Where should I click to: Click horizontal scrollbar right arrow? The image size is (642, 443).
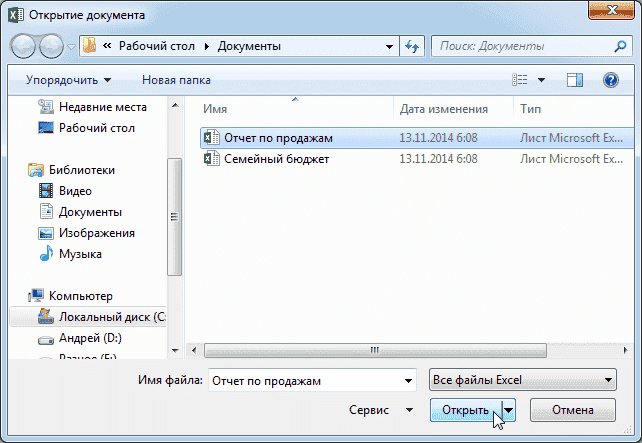click(625, 350)
